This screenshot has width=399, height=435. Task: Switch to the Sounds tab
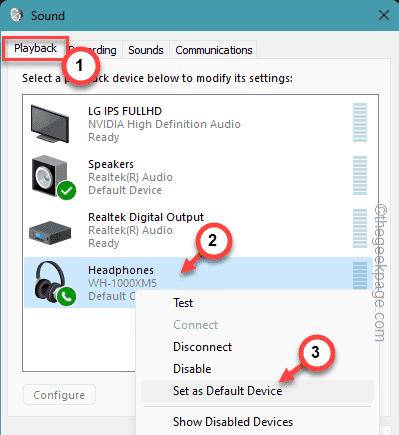point(146,50)
